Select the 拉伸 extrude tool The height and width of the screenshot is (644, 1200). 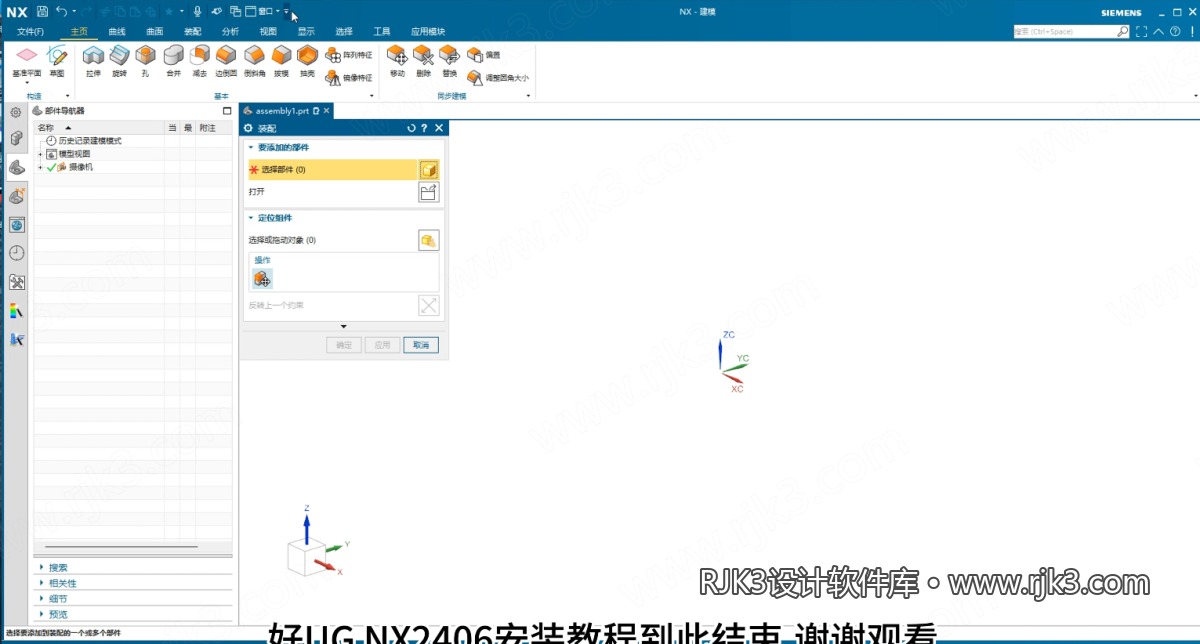(x=93, y=60)
